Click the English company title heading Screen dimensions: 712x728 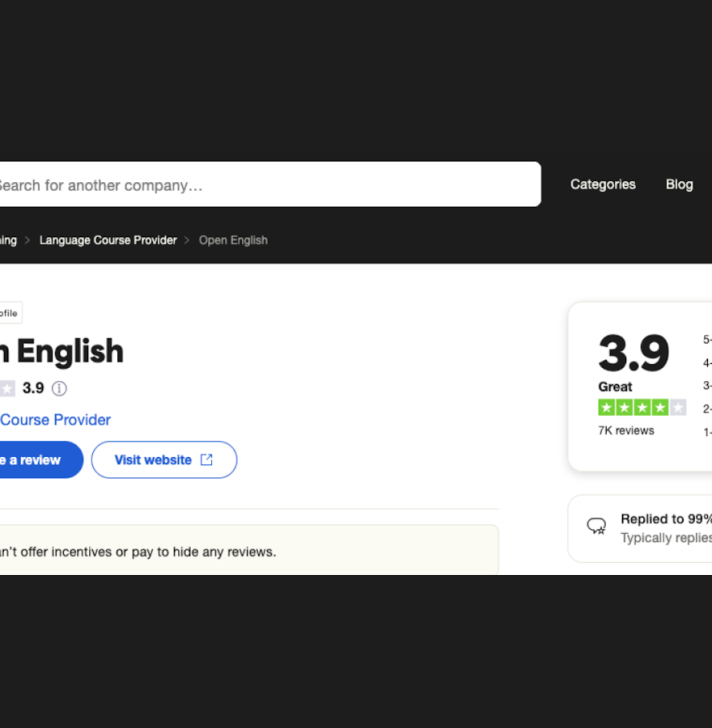[x=62, y=351]
